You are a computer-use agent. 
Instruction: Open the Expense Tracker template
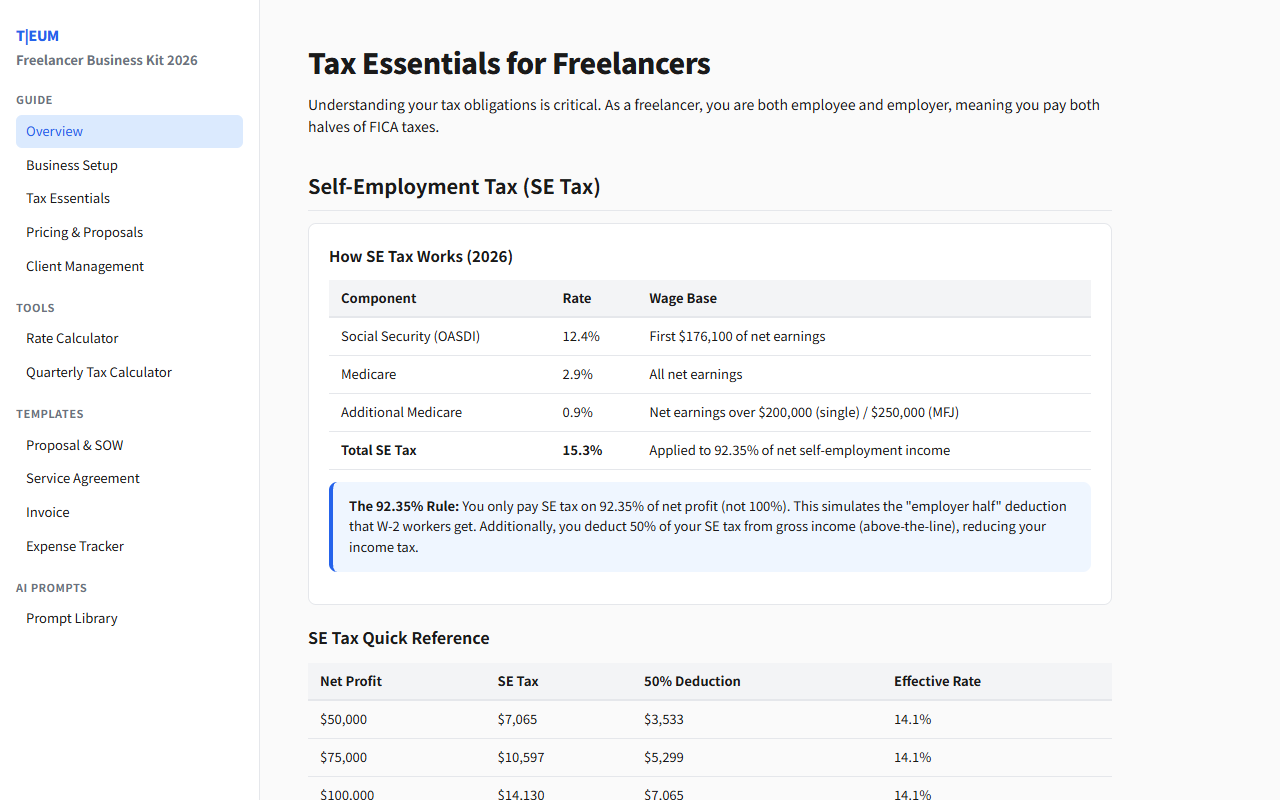tap(74, 546)
